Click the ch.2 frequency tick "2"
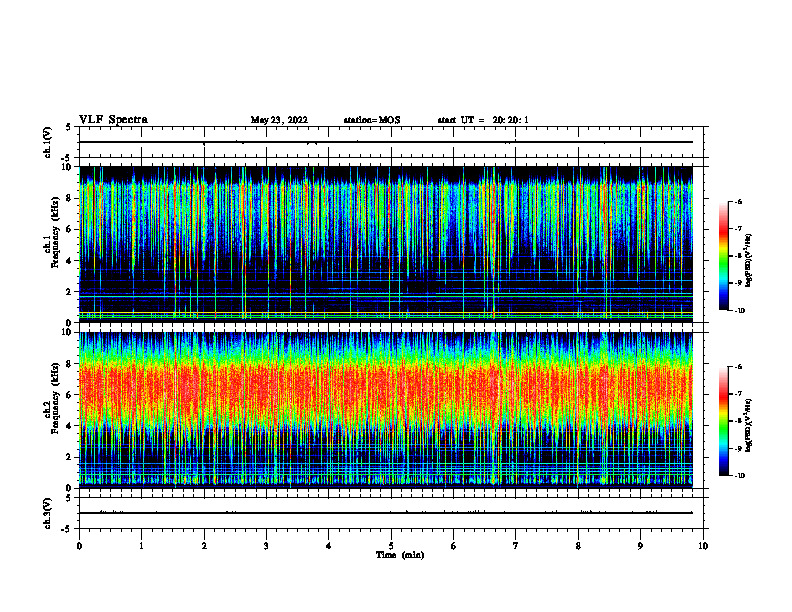792x612 pixels. click(70, 457)
